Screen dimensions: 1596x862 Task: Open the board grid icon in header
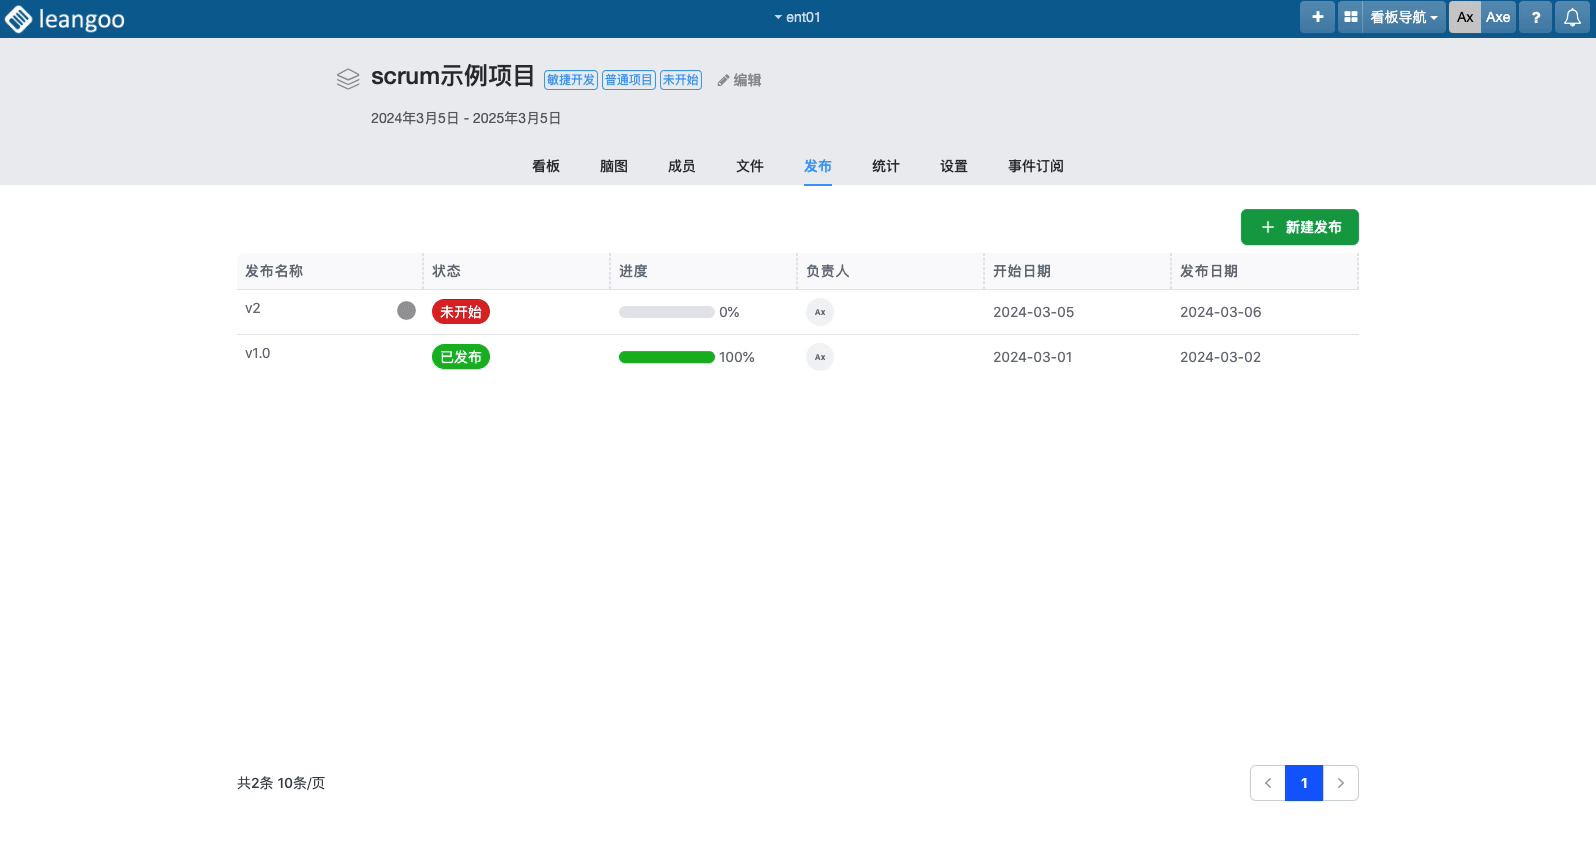click(1350, 17)
